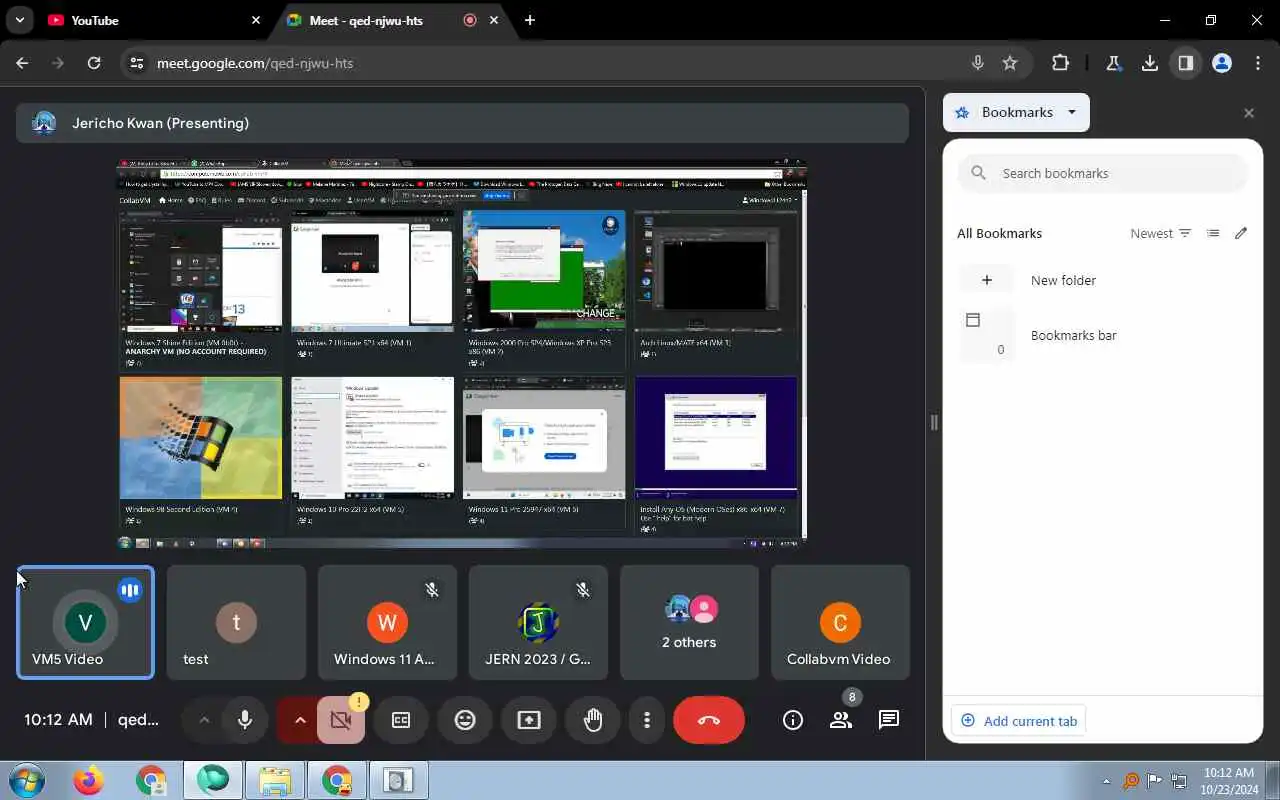Reload the page

[94, 63]
